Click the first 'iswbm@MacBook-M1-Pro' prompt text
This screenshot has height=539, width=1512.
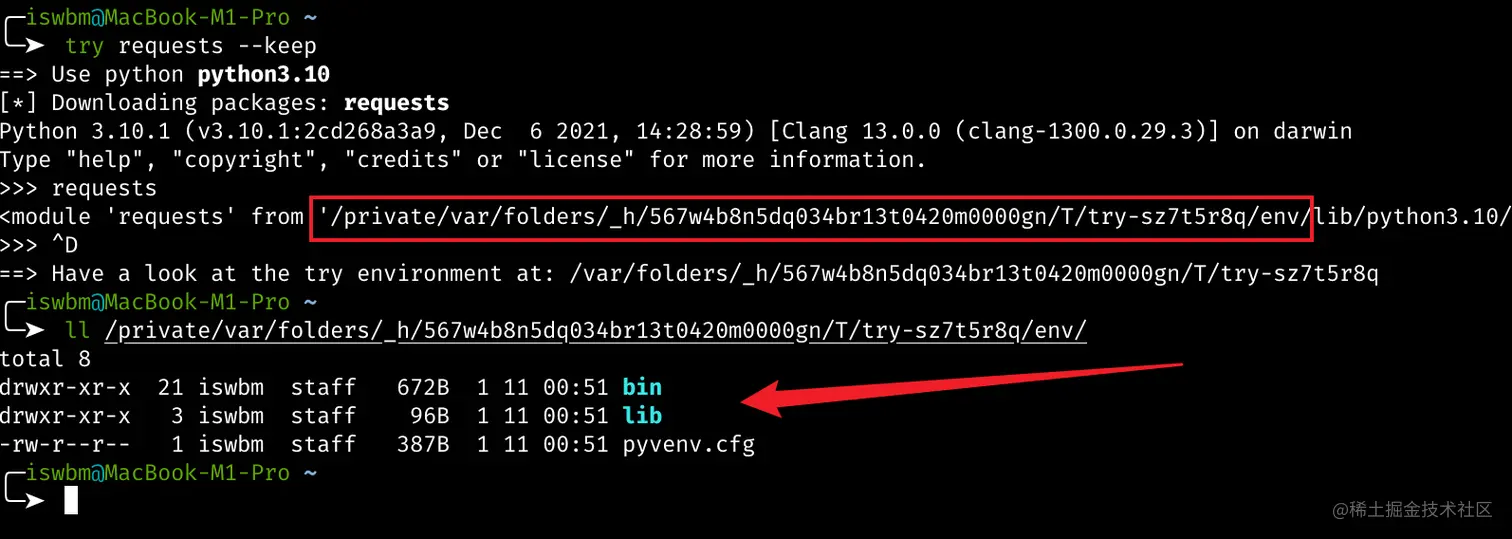[x=157, y=17]
